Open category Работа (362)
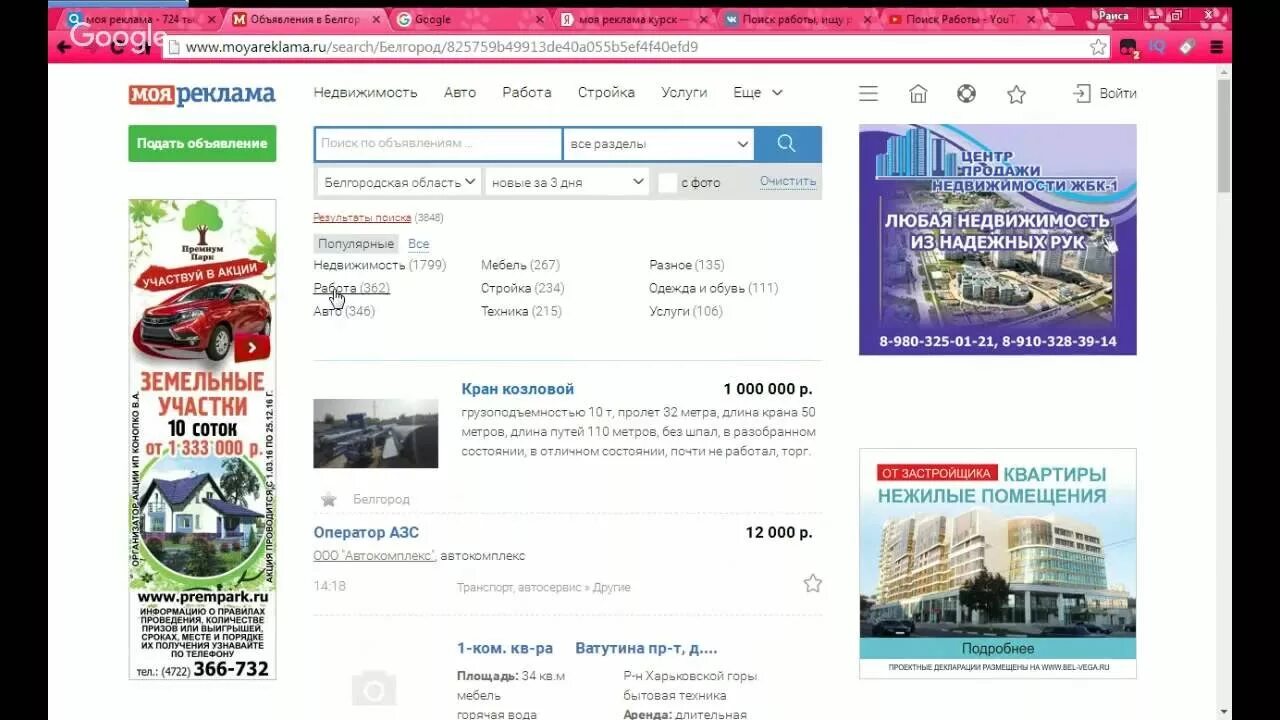Screen dimensions: 1280x720 (351, 288)
